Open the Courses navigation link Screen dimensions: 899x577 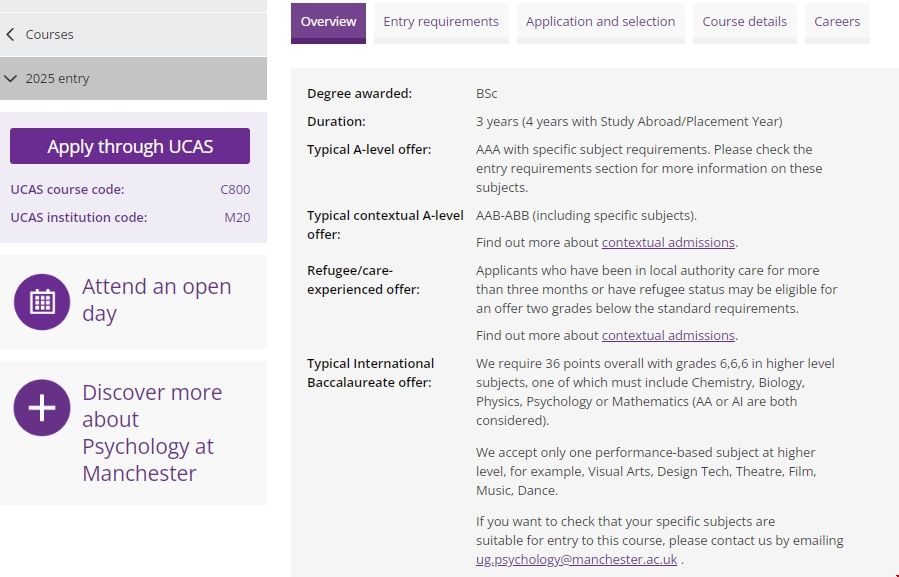click(x=49, y=35)
